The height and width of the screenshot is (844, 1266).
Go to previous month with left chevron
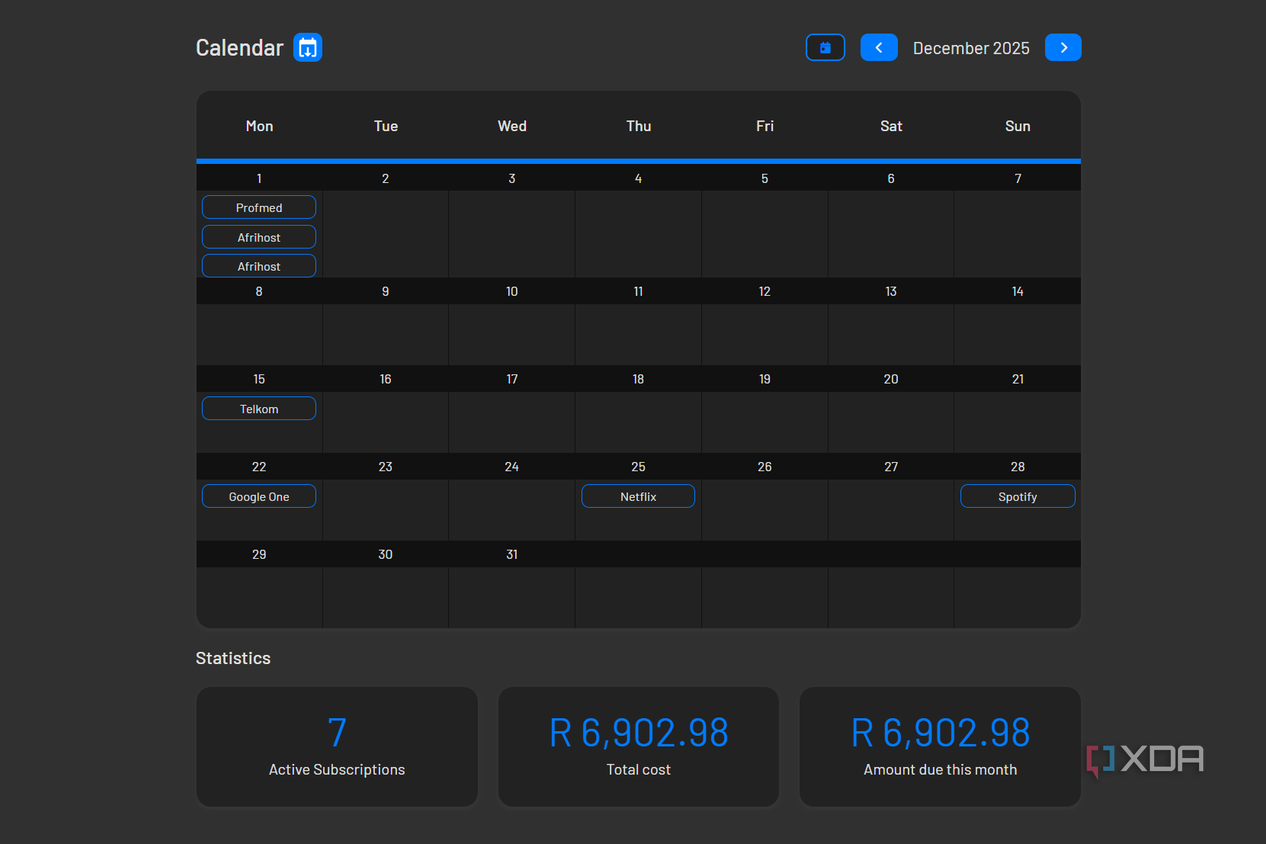point(879,48)
